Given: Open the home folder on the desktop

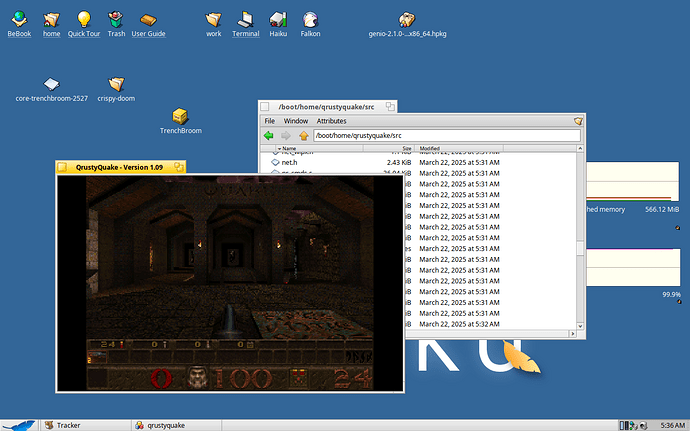Looking at the screenshot, I should (51, 19).
